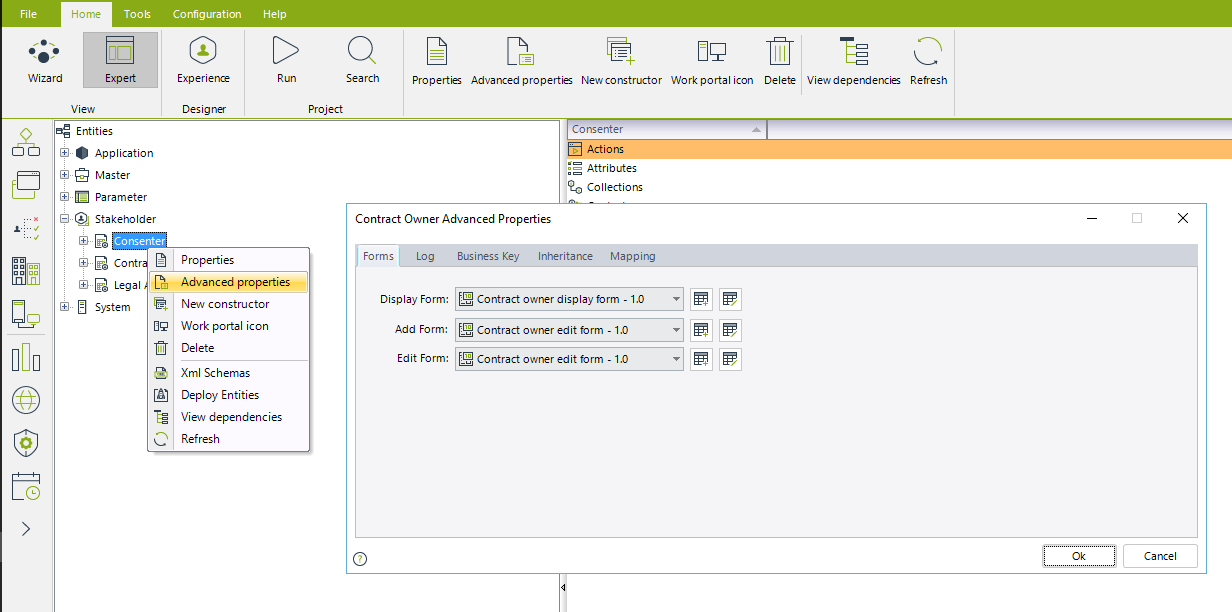Image resolution: width=1232 pixels, height=612 pixels.
Task: Open the Processes module in left sidebar
Action: (x=26, y=142)
